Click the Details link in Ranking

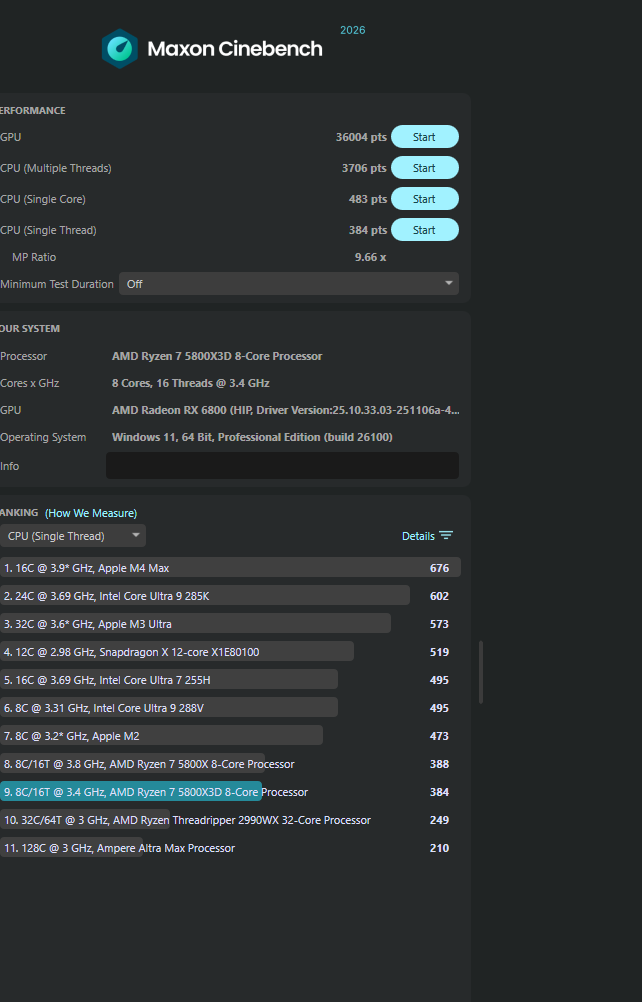point(418,536)
